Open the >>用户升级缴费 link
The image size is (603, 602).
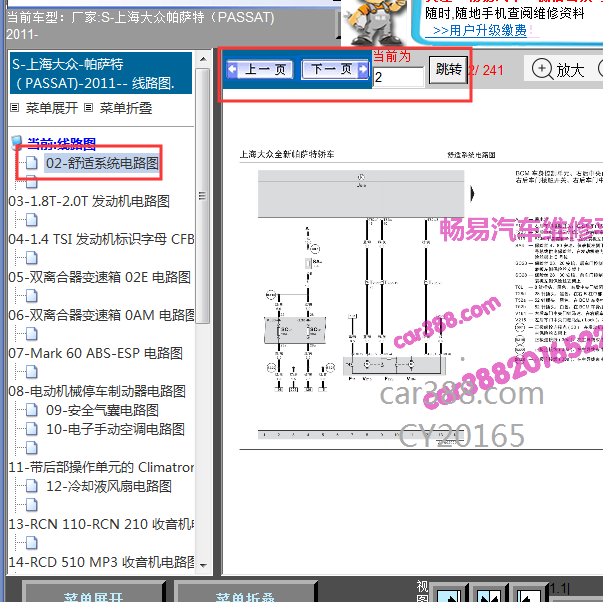(480, 30)
